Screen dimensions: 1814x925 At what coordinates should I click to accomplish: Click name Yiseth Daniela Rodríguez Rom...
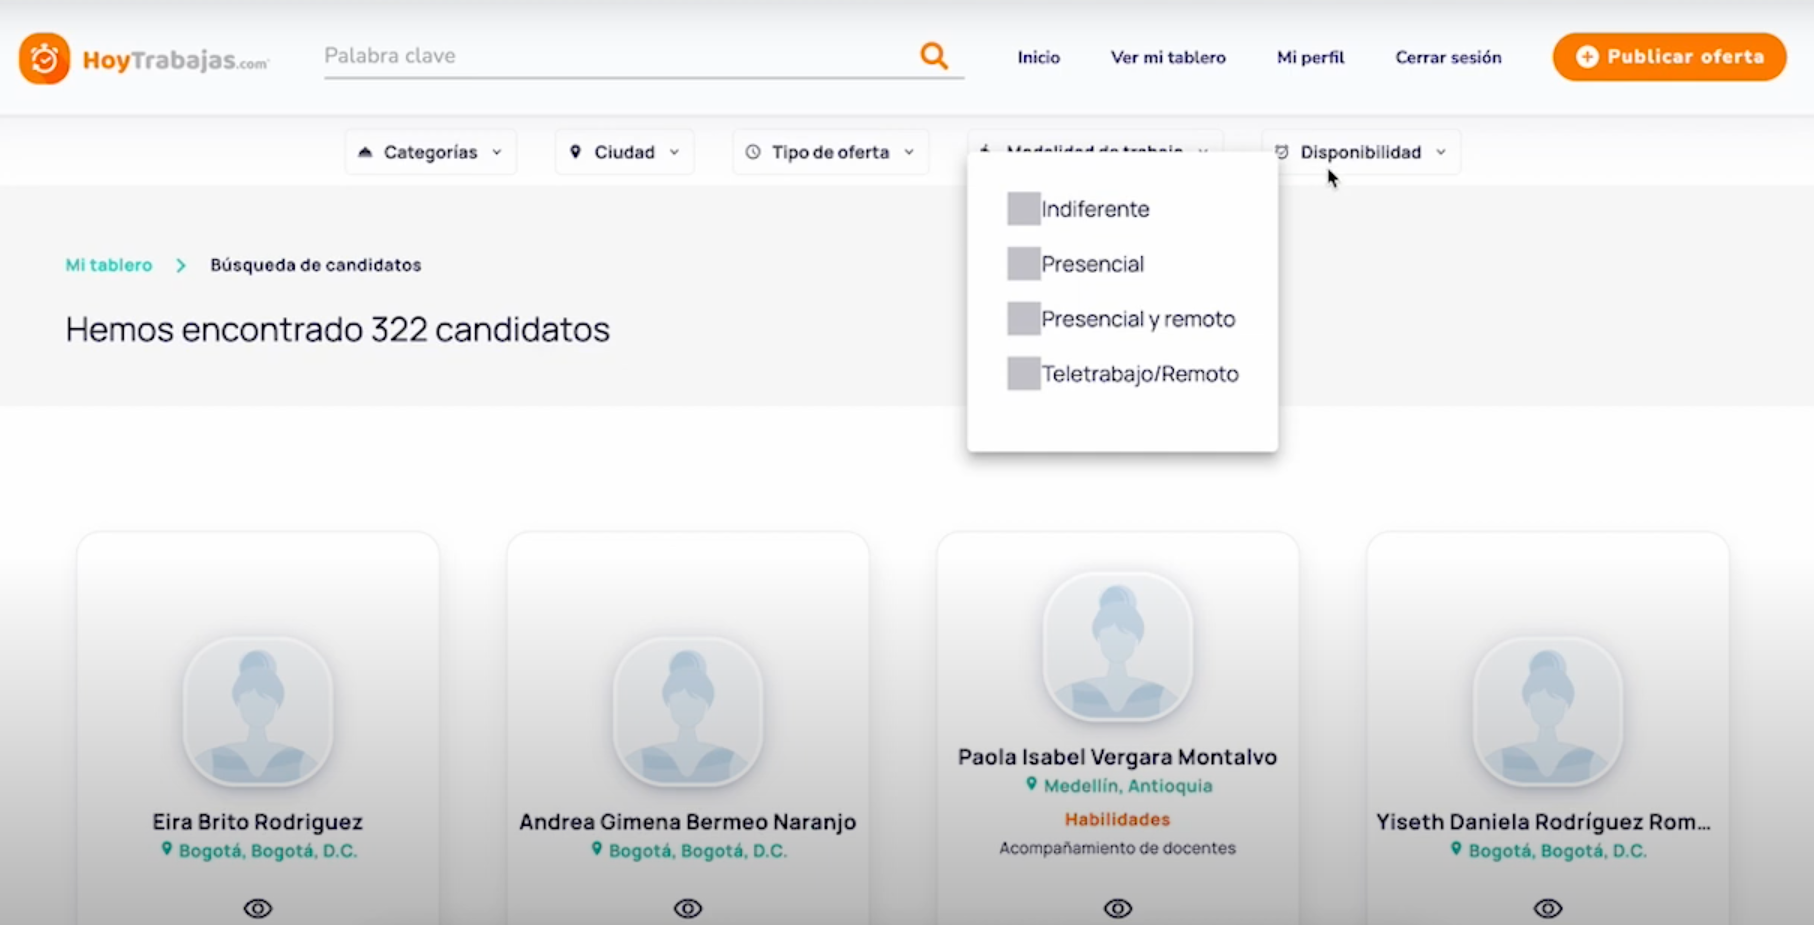(1543, 822)
